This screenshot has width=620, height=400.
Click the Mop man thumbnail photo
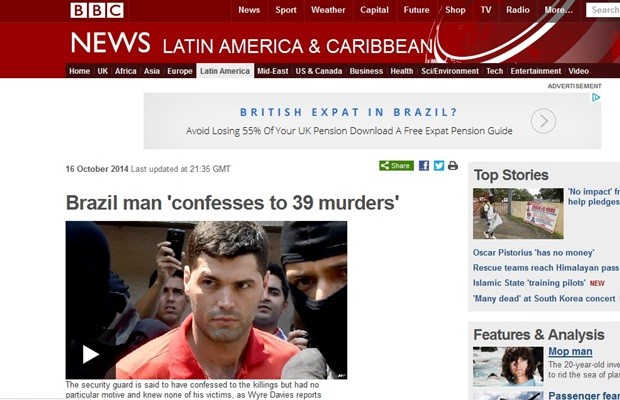point(508,366)
